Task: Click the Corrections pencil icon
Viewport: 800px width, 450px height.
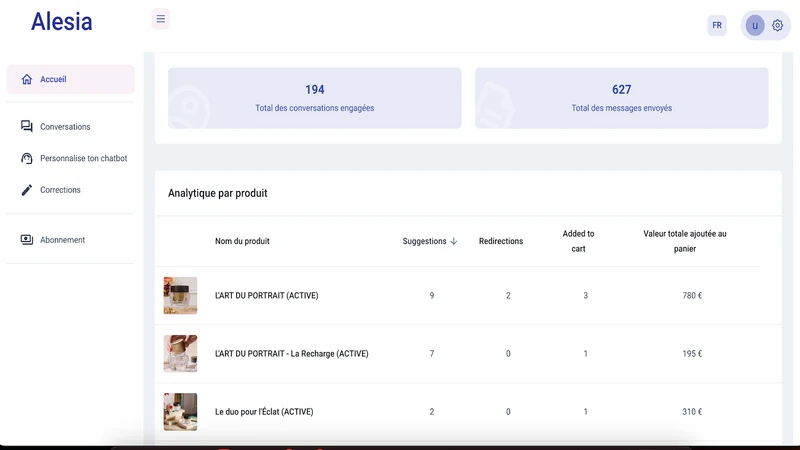Action: [x=27, y=190]
